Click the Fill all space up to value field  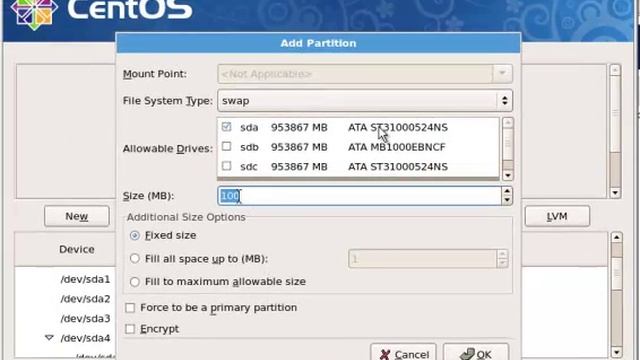coord(422,259)
